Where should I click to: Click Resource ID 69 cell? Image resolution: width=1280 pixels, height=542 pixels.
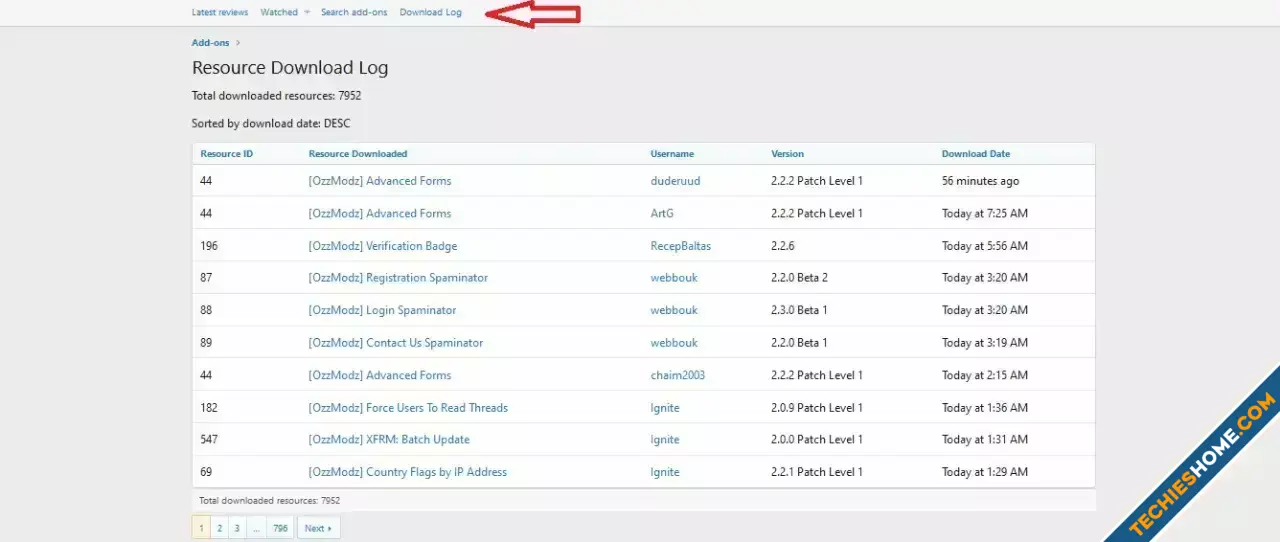click(x=206, y=472)
